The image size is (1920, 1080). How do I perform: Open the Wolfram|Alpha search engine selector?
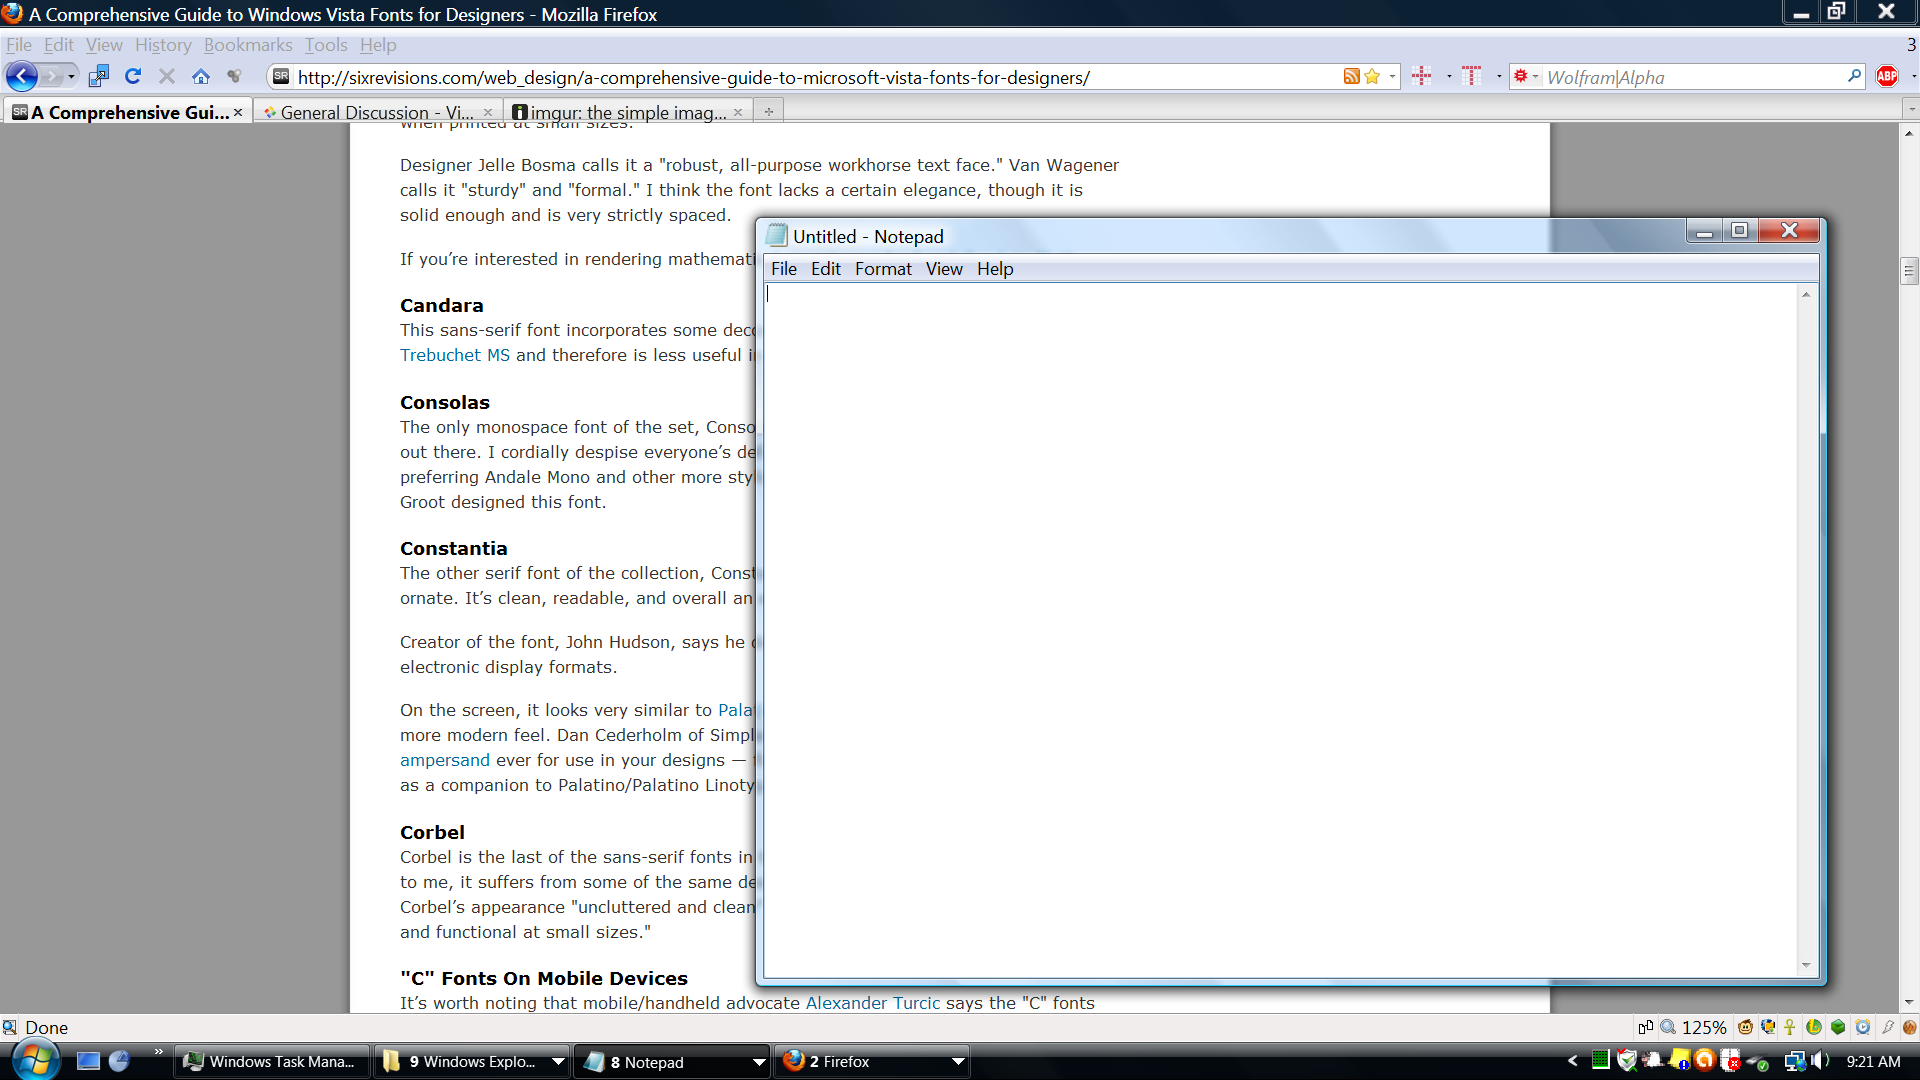1526,77
